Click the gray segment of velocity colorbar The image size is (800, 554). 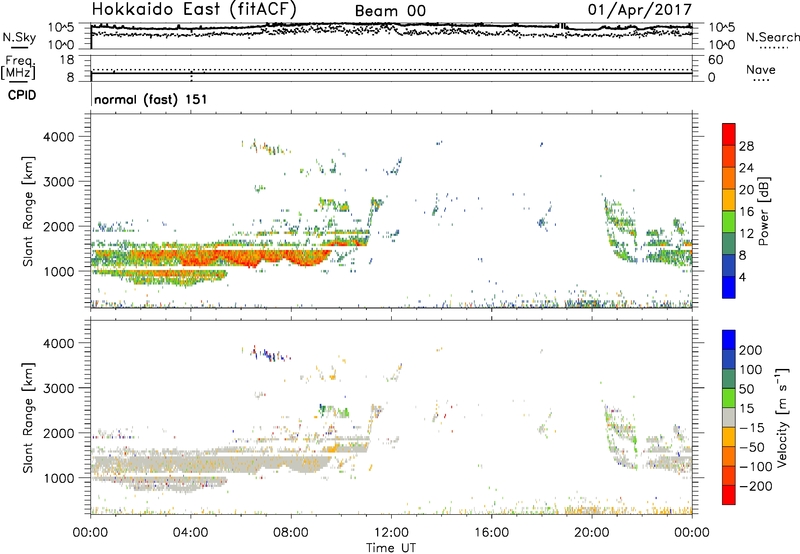[x=729, y=417]
